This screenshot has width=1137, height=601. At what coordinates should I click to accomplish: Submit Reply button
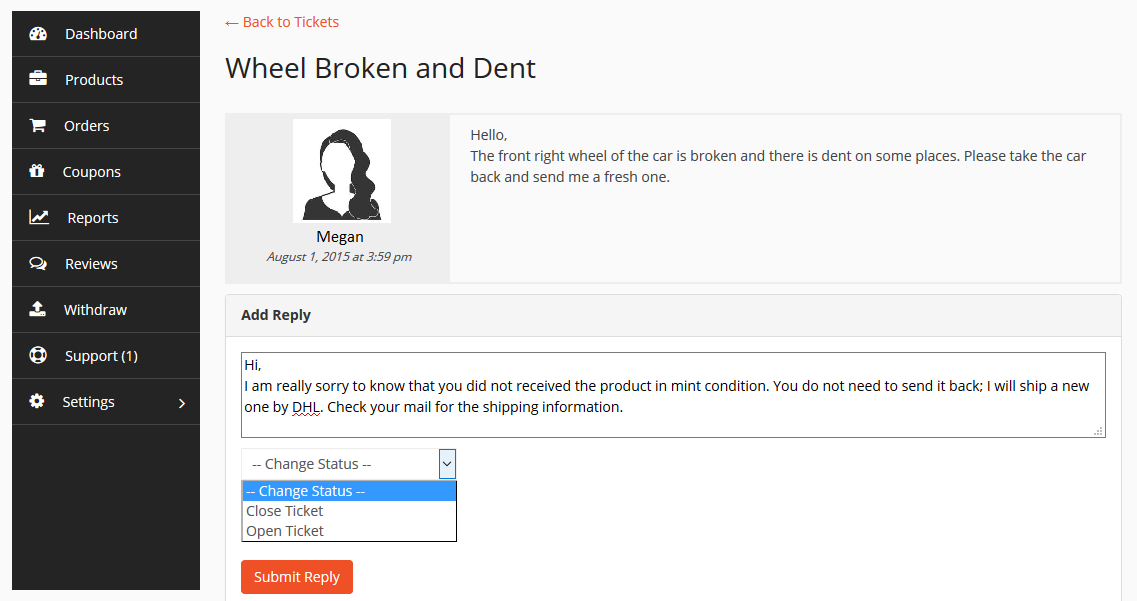(297, 577)
